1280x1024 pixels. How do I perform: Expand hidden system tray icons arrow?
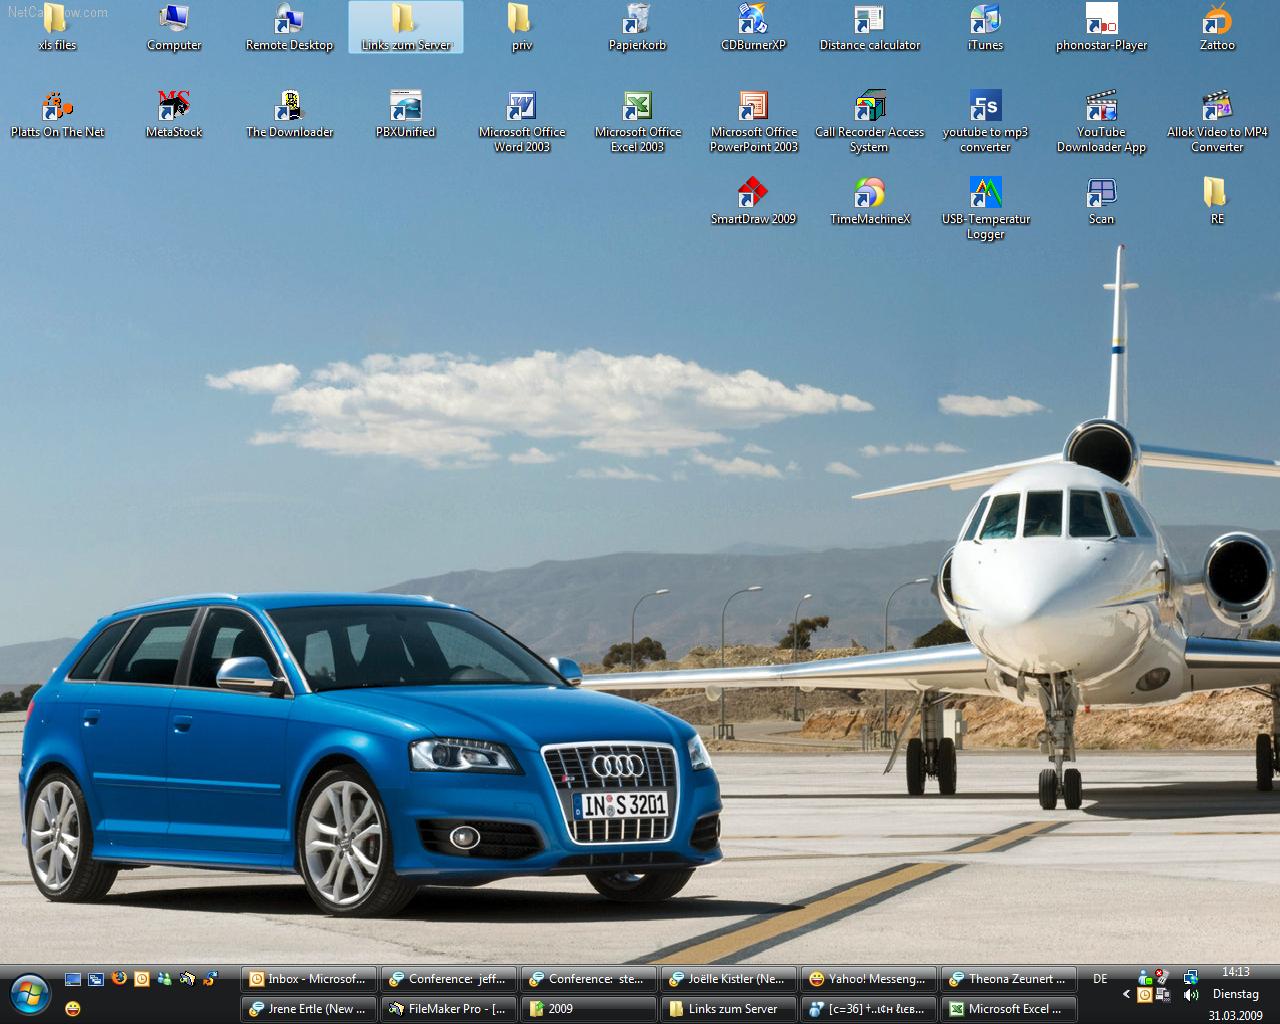1127,995
